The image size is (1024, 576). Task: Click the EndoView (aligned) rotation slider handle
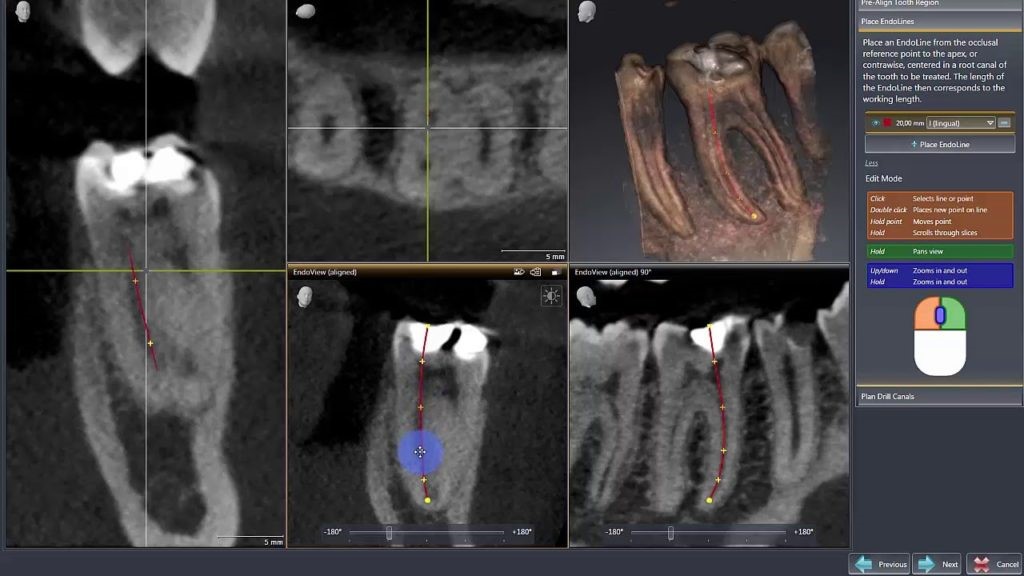click(389, 532)
